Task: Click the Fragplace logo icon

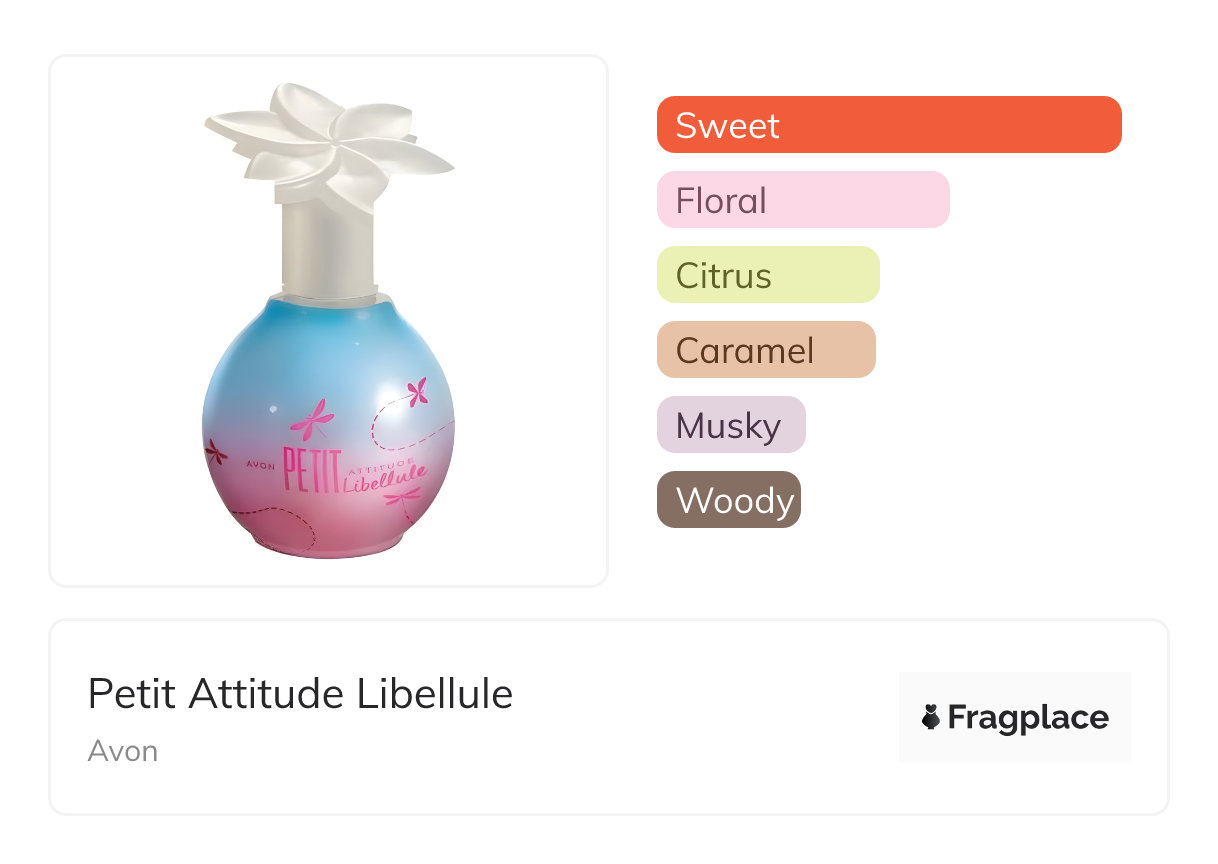Action: (x=931, y=717)
